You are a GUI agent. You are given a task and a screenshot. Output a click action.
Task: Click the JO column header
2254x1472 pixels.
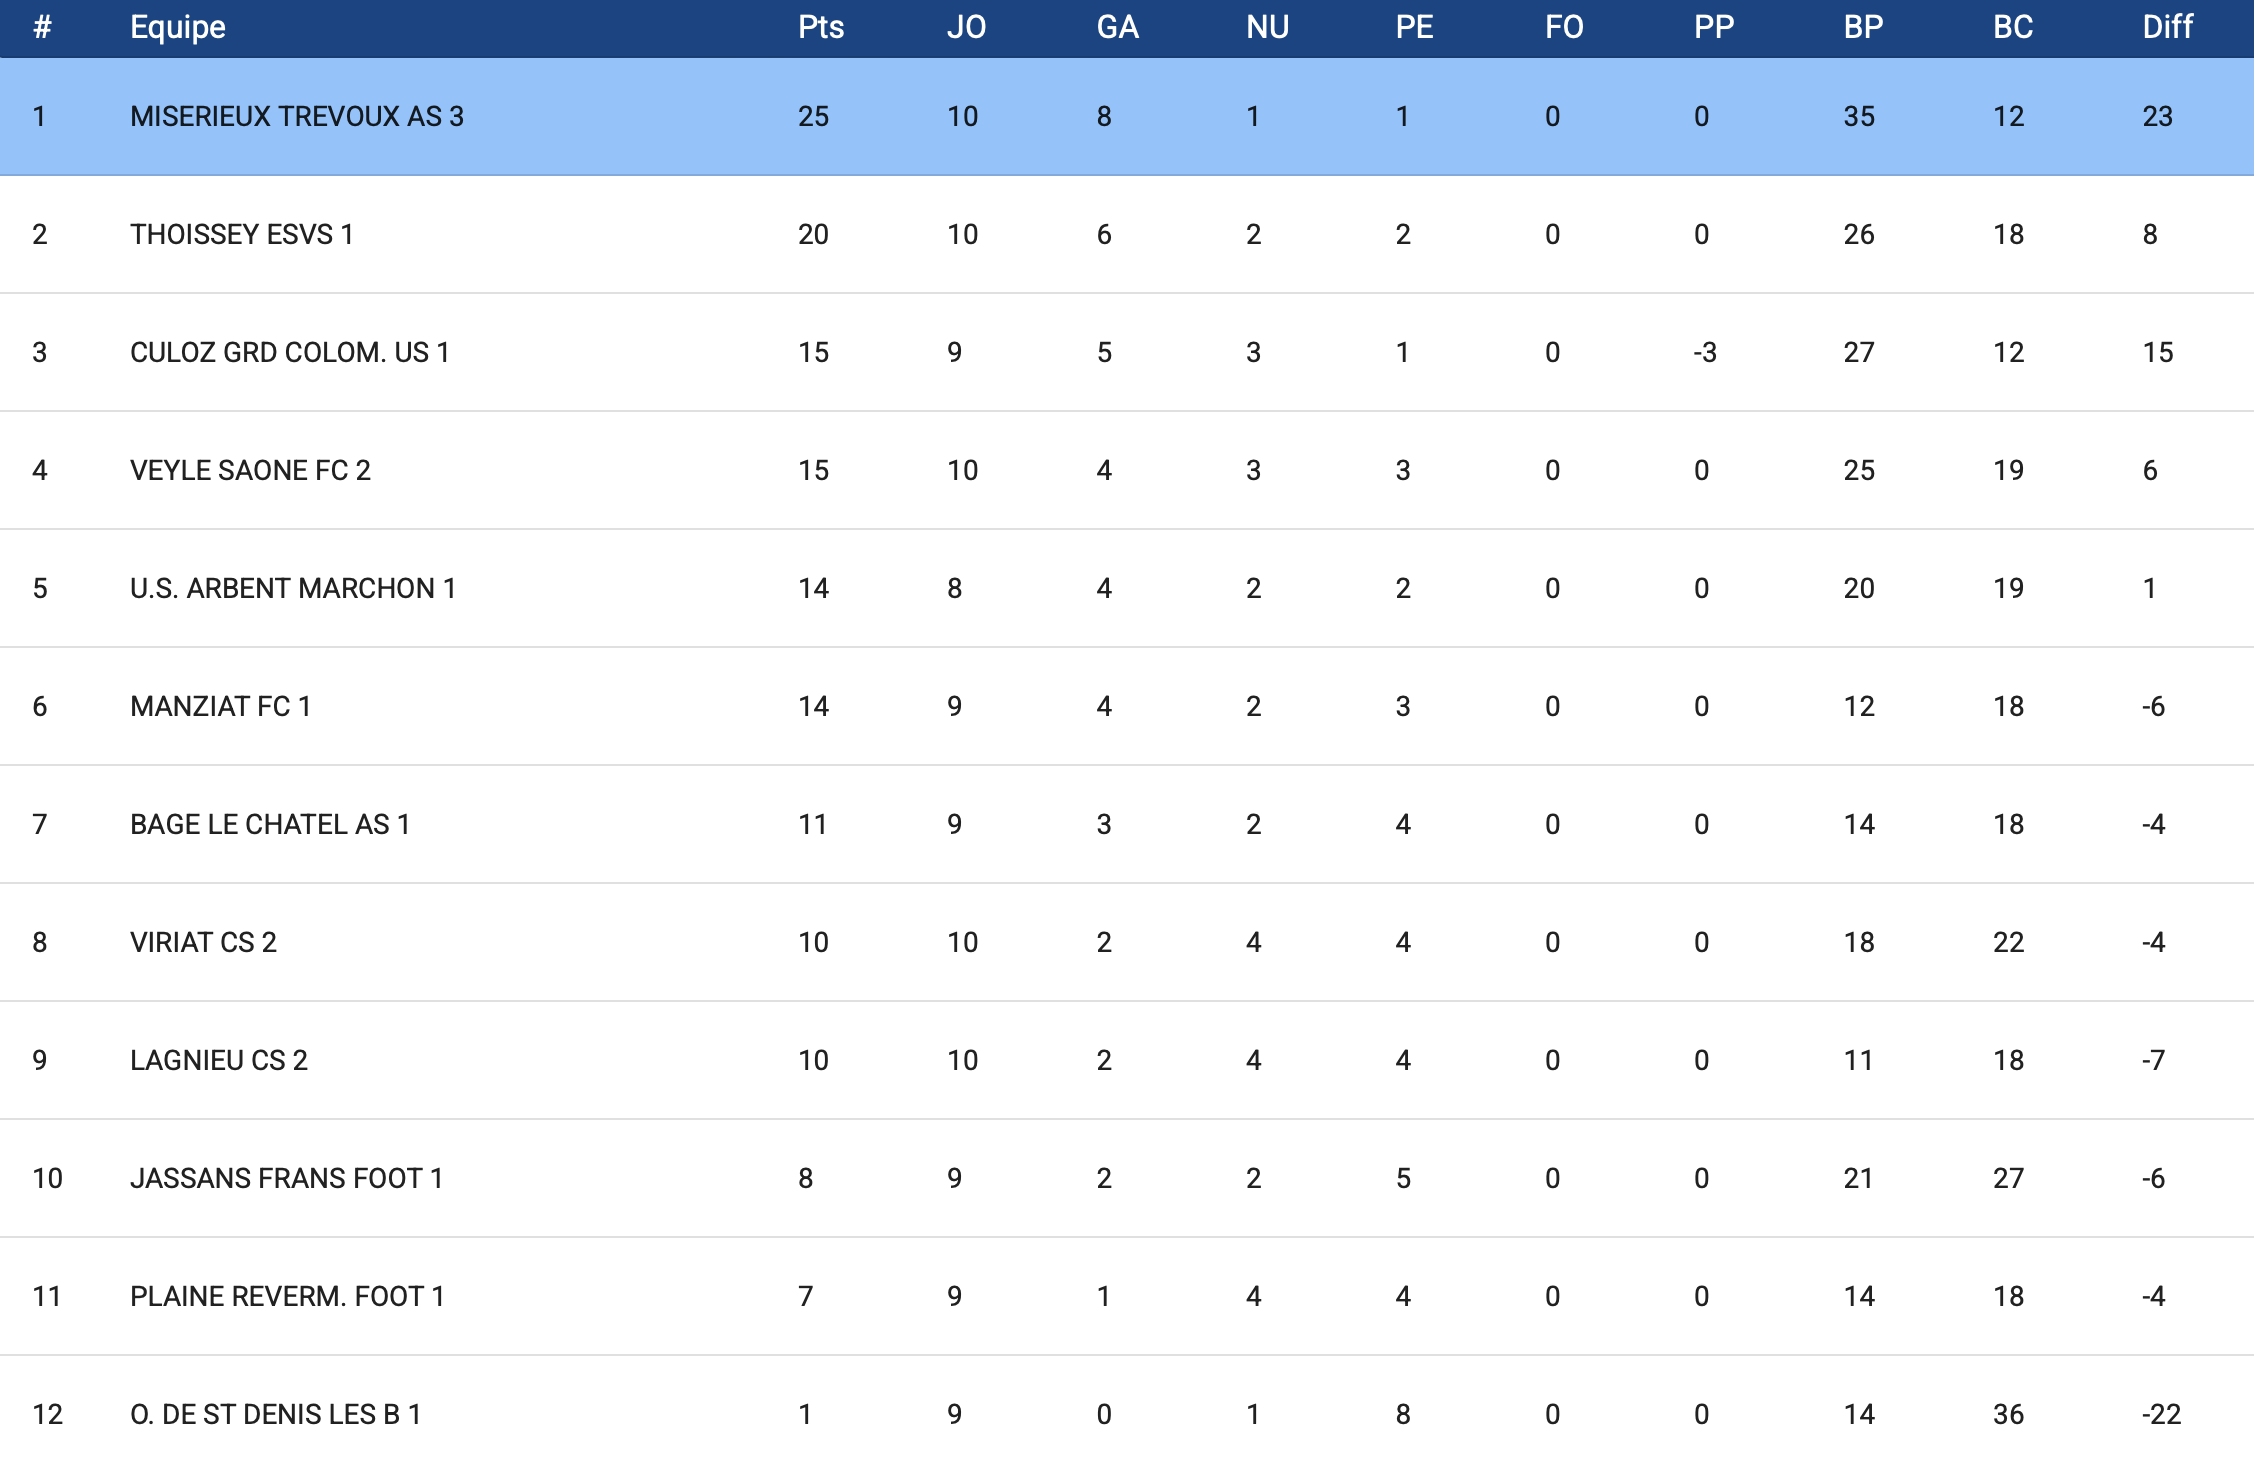[966, 27]
